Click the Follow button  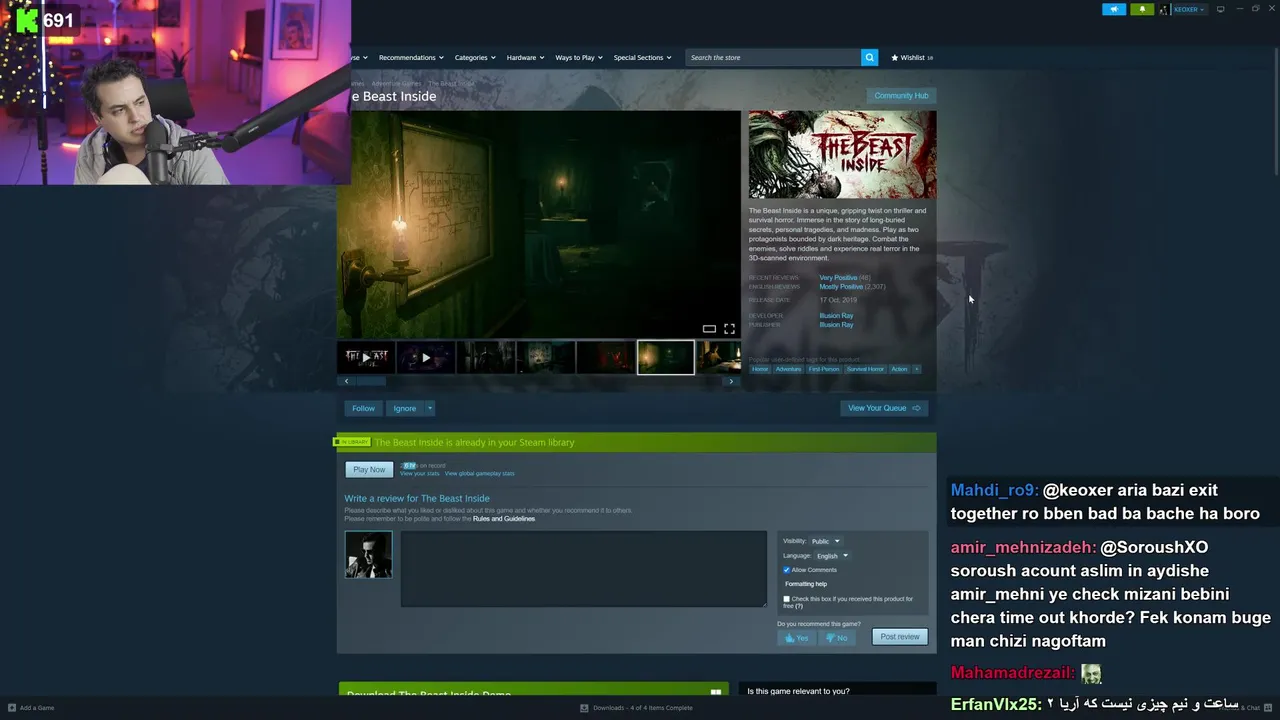pyautogui.click(x=363, y=408)
